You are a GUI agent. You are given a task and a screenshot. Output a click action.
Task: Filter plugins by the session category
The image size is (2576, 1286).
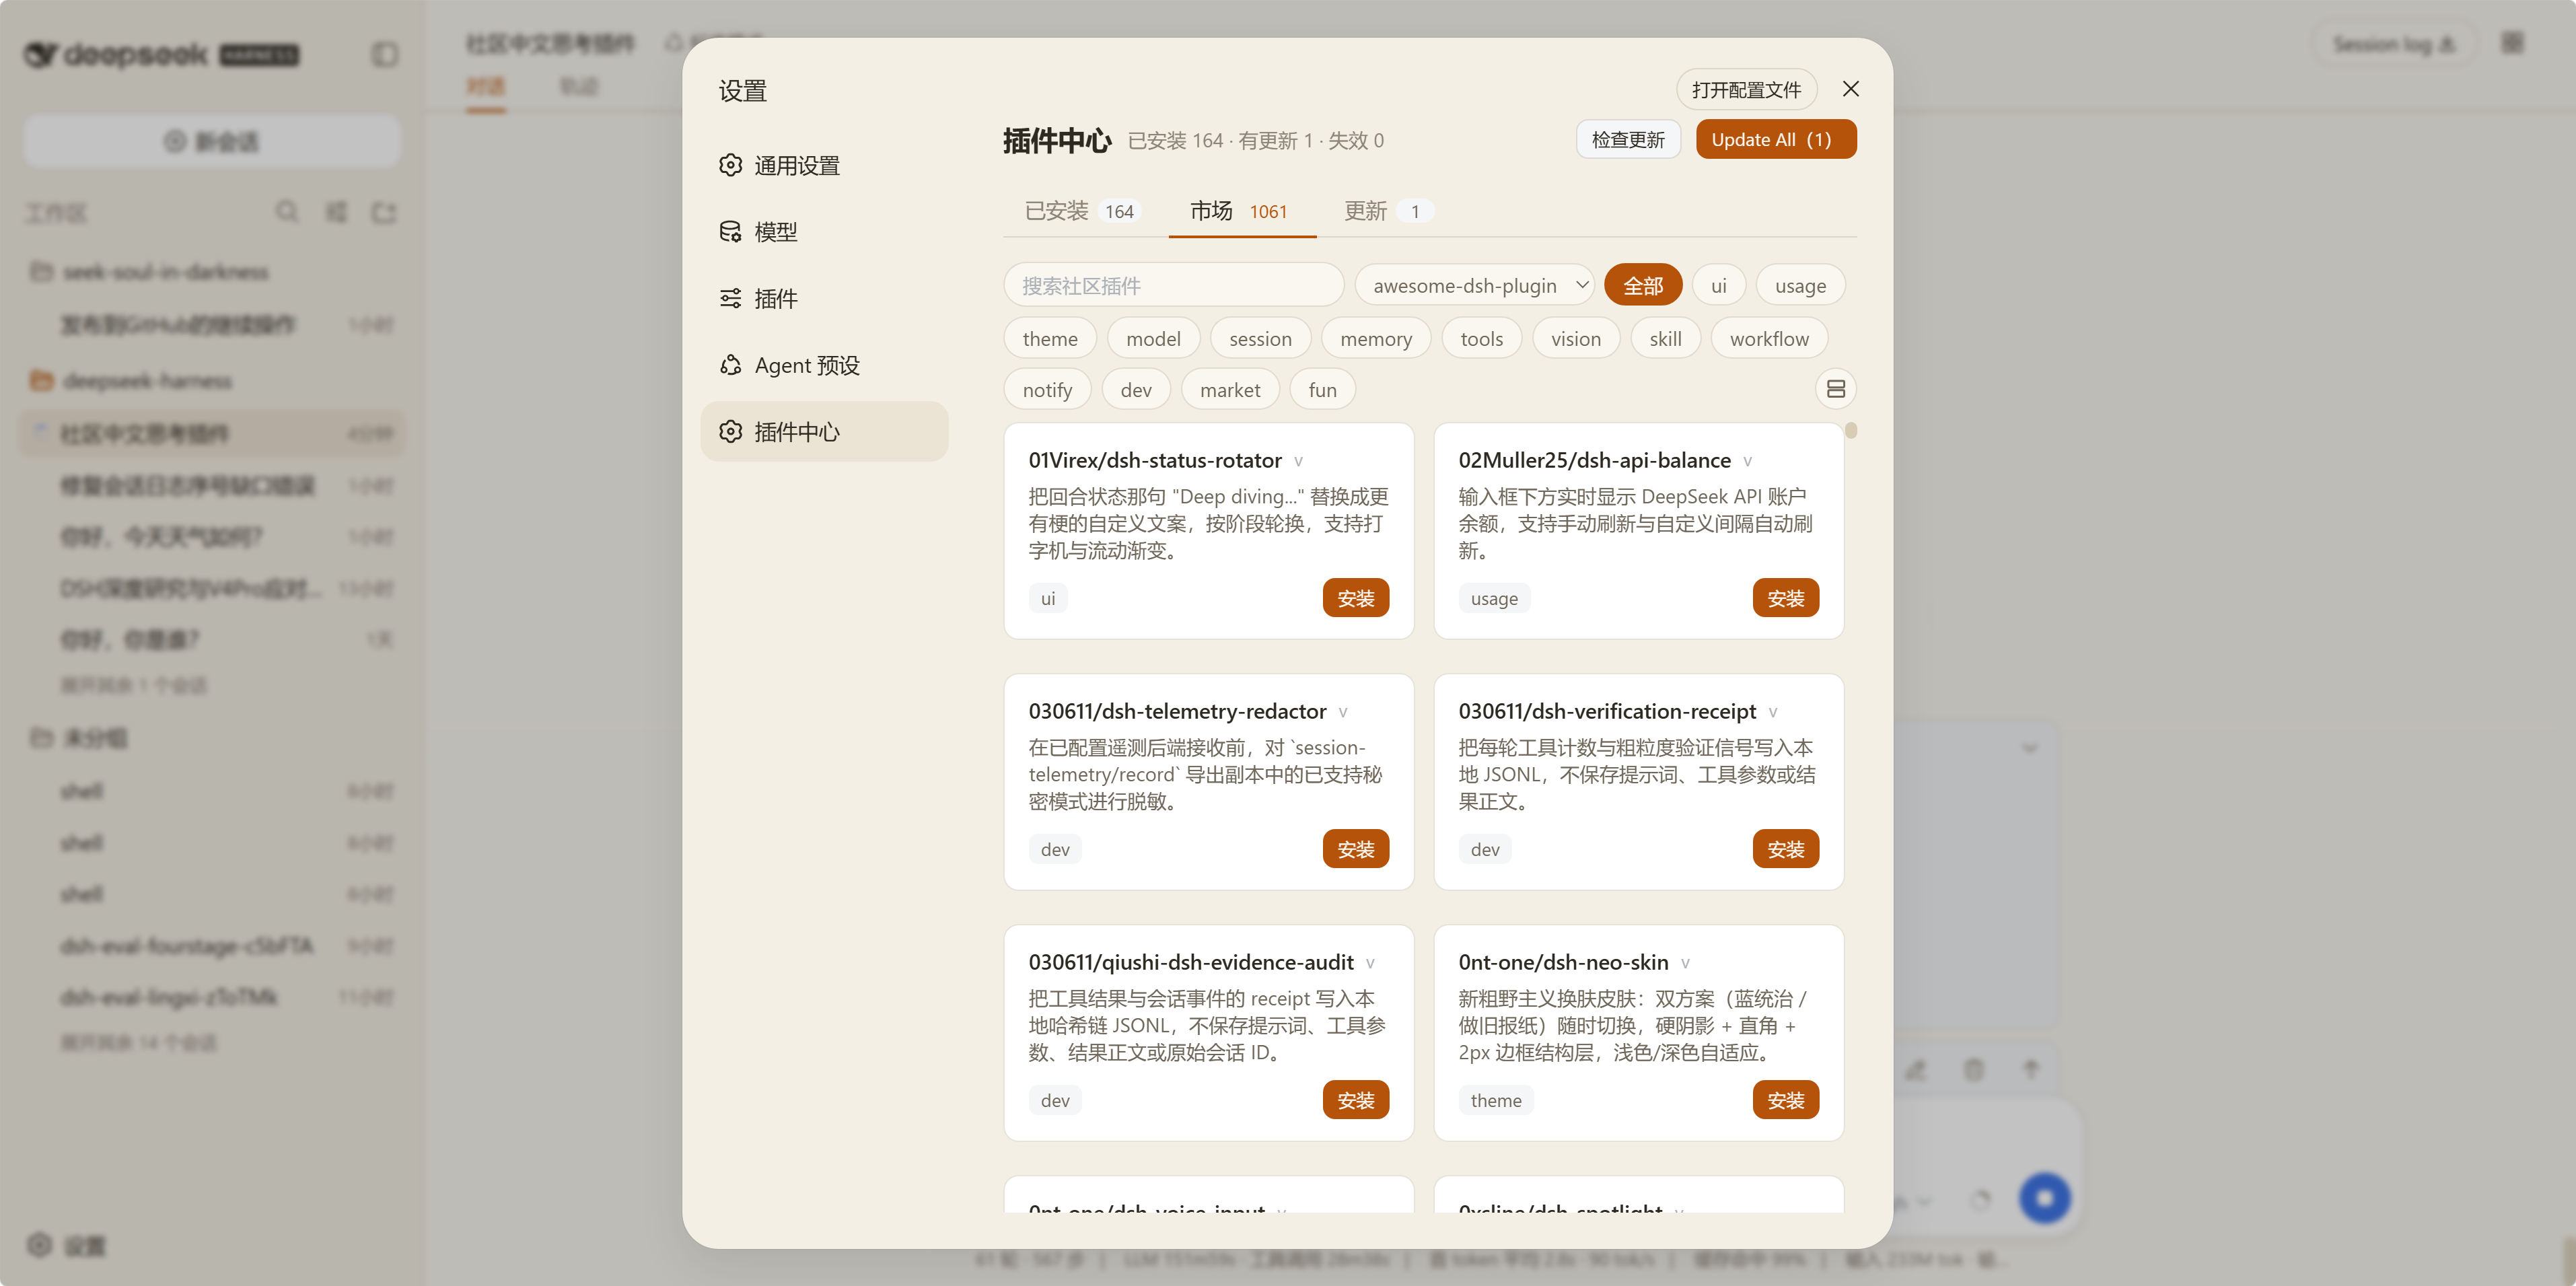[1260, 339]
